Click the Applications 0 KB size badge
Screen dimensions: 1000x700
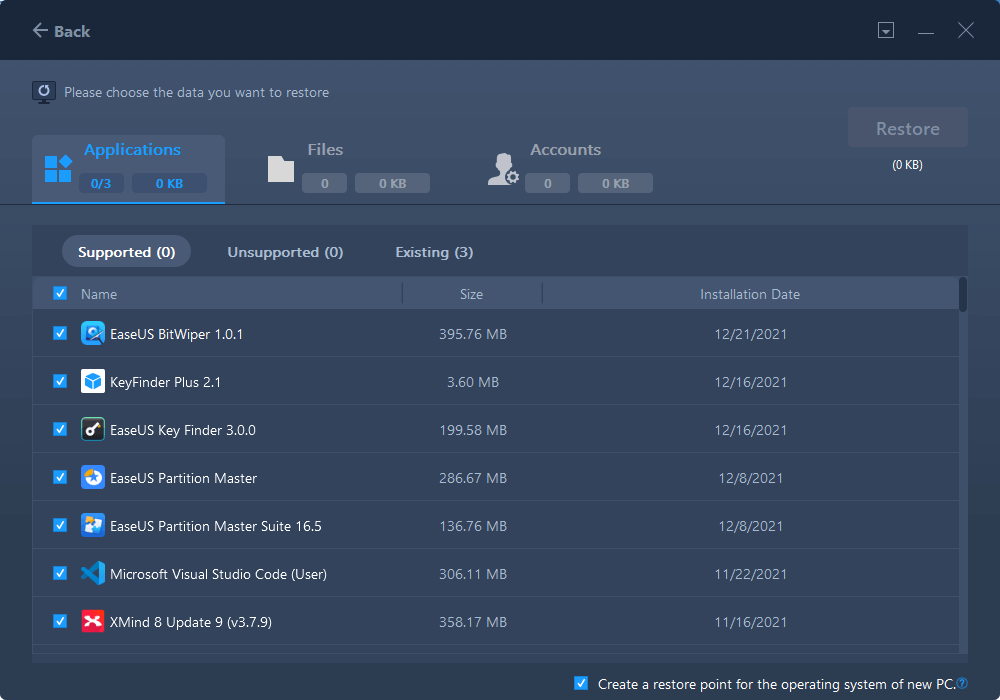[169, 184]
